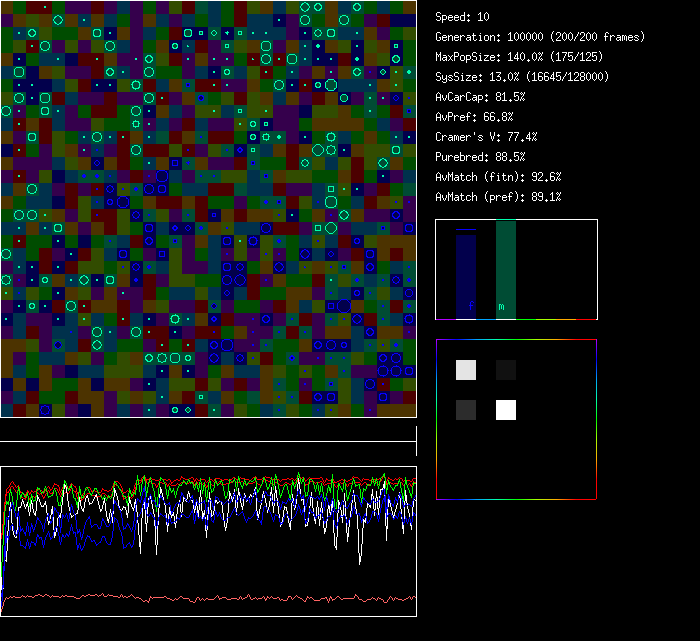Click inside the time series graph panel
Viewport: 700px width, 641px height.
(208, 540)
